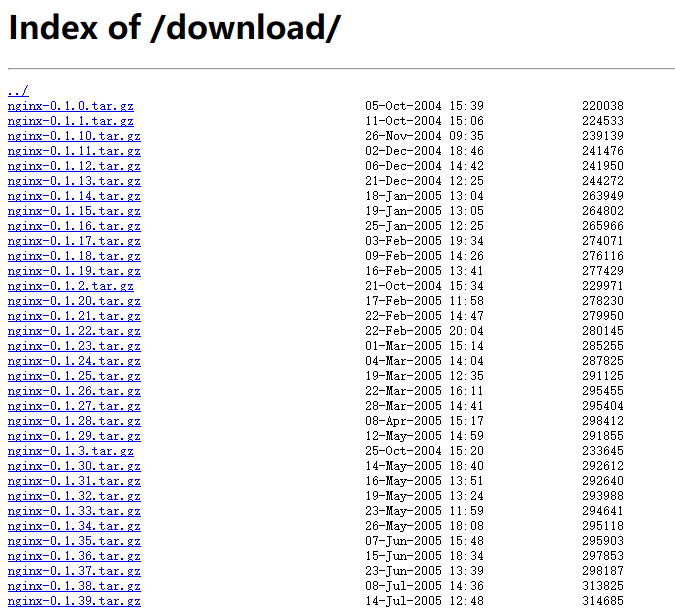The width and height of the screenshot is (675, 610).
Task: Click the nginx-0.1.15.tar.gz link
Action: pos(74,211)
